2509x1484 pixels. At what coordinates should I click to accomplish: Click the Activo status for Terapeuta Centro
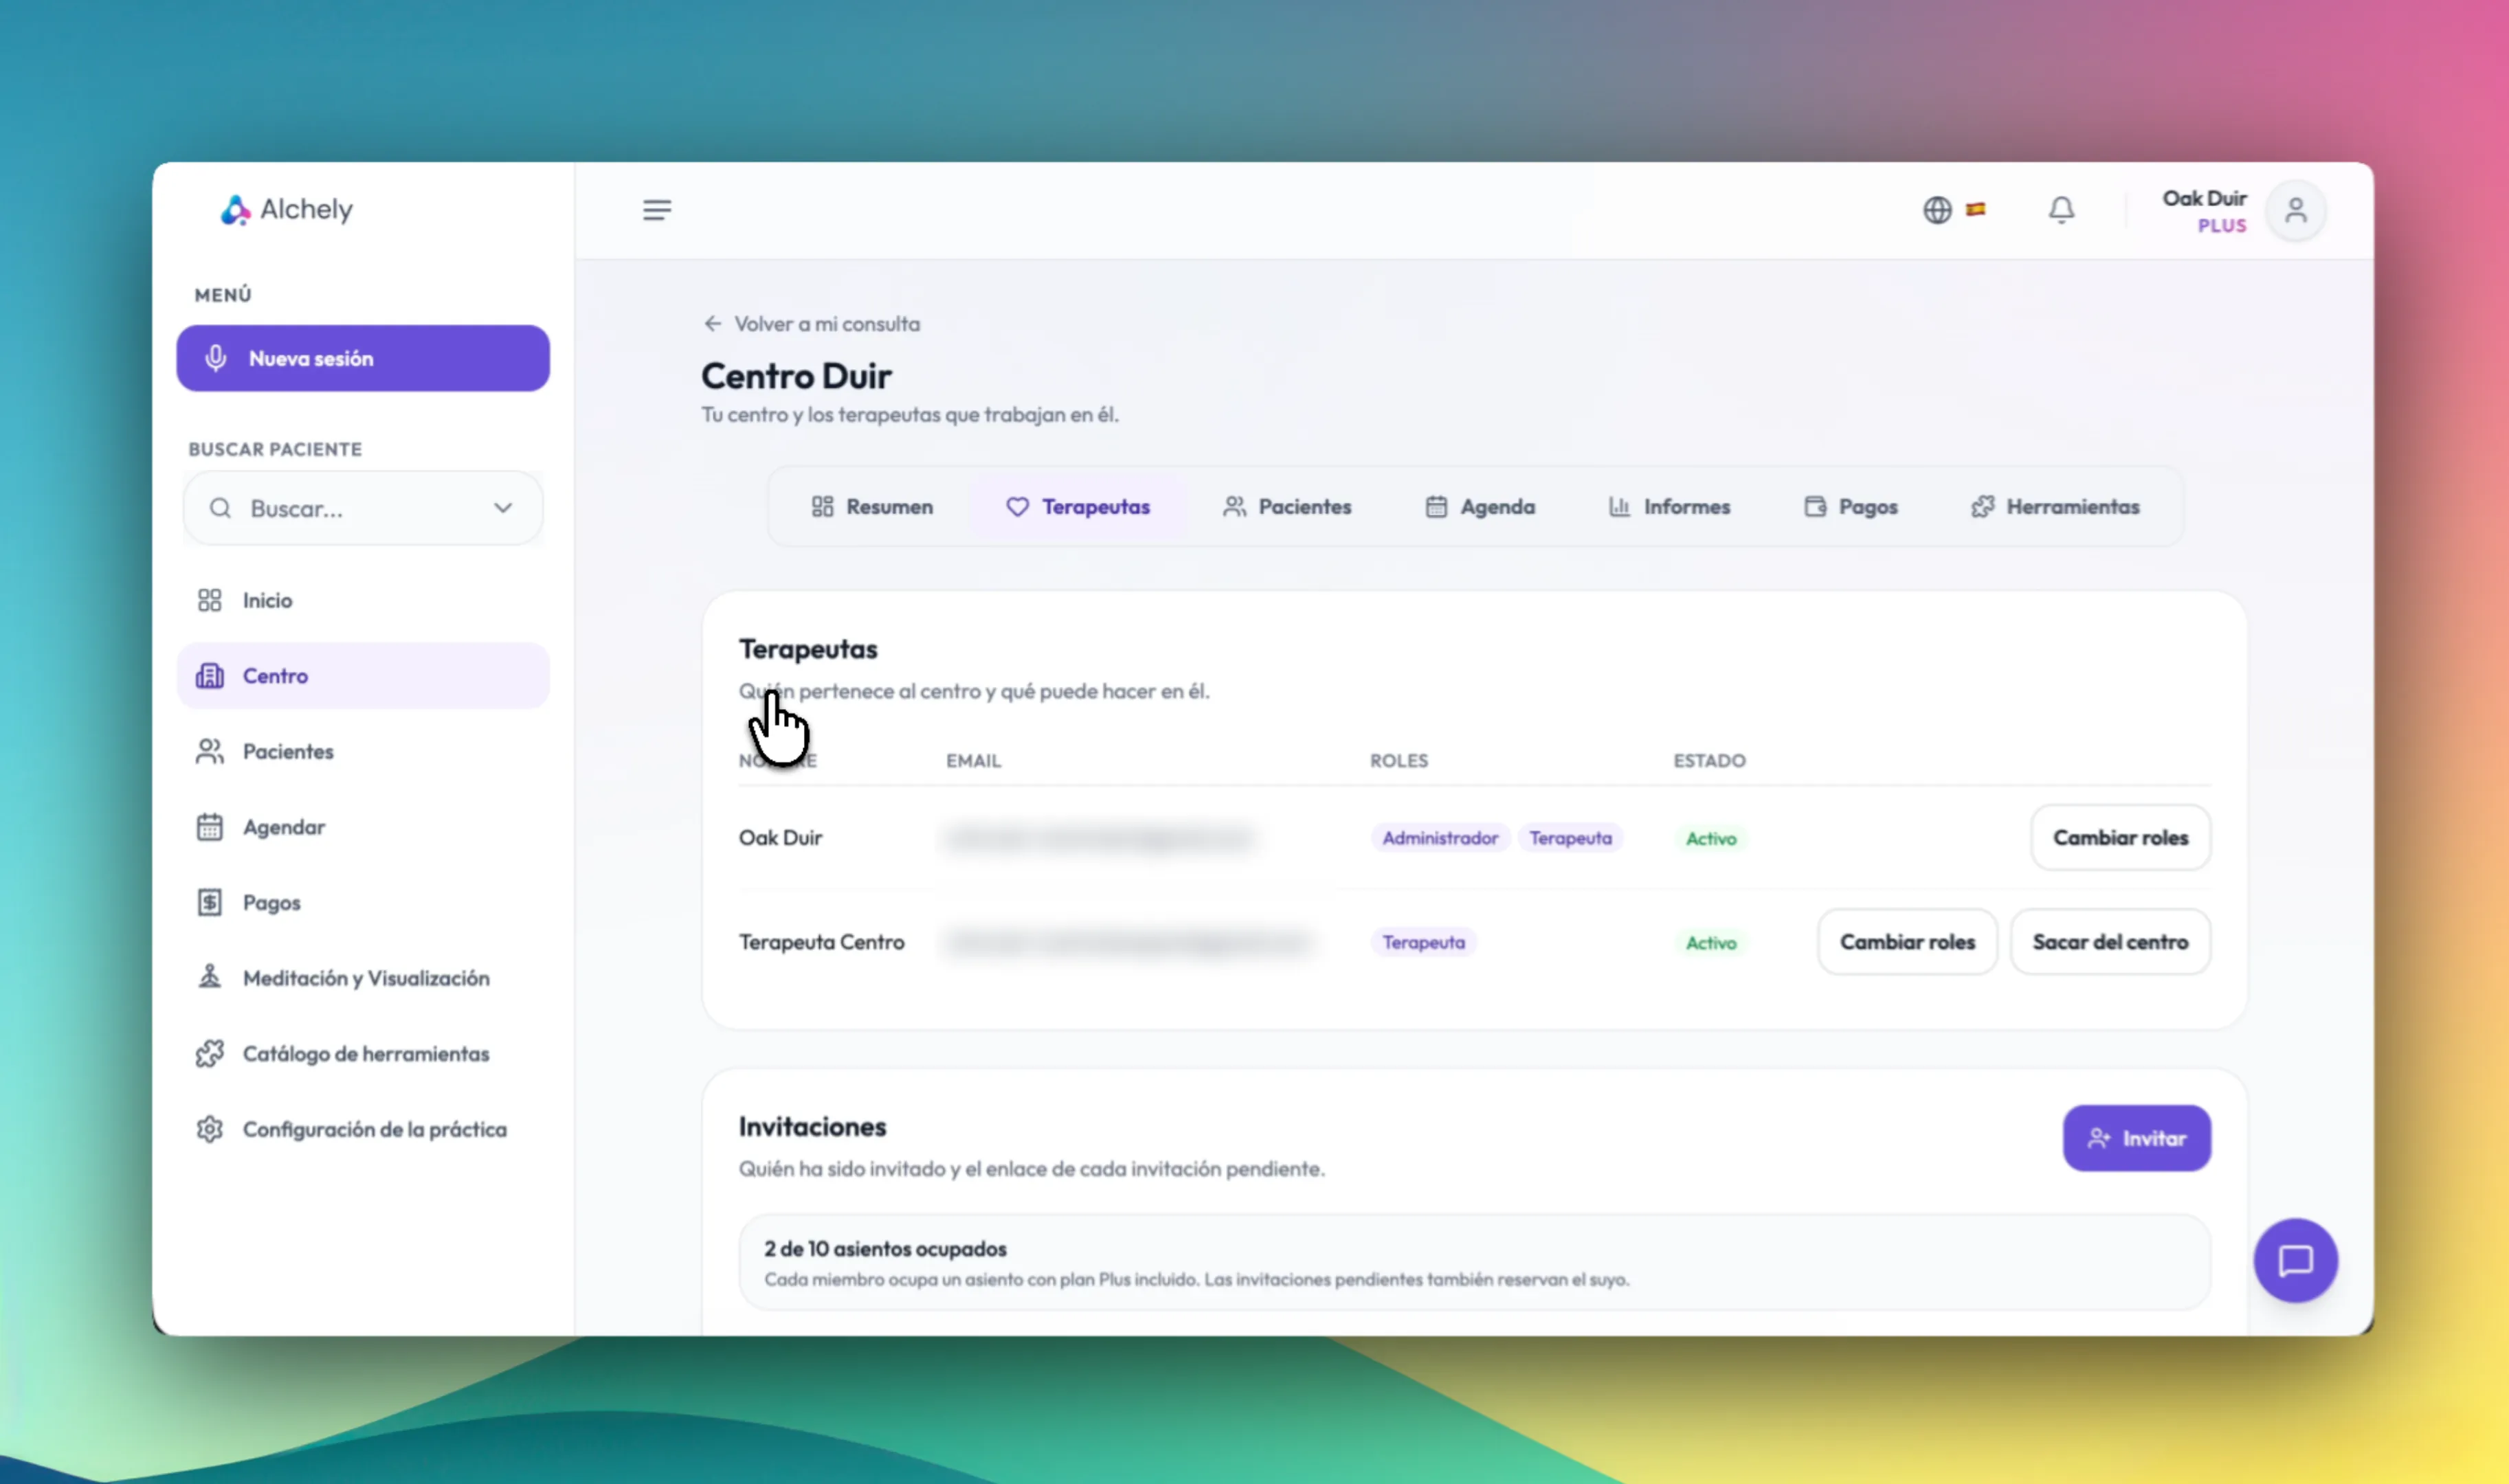(x=1711, y=943)
